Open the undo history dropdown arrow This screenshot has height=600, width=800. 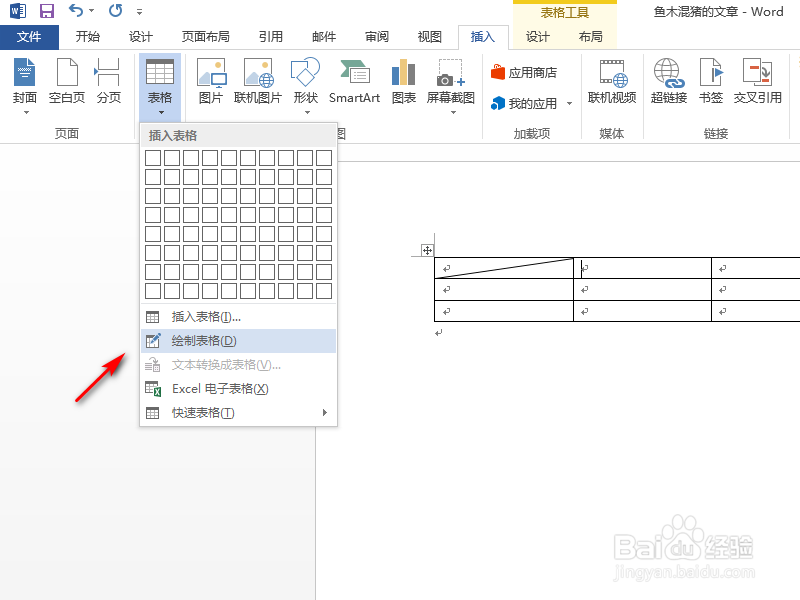(92, 11)
